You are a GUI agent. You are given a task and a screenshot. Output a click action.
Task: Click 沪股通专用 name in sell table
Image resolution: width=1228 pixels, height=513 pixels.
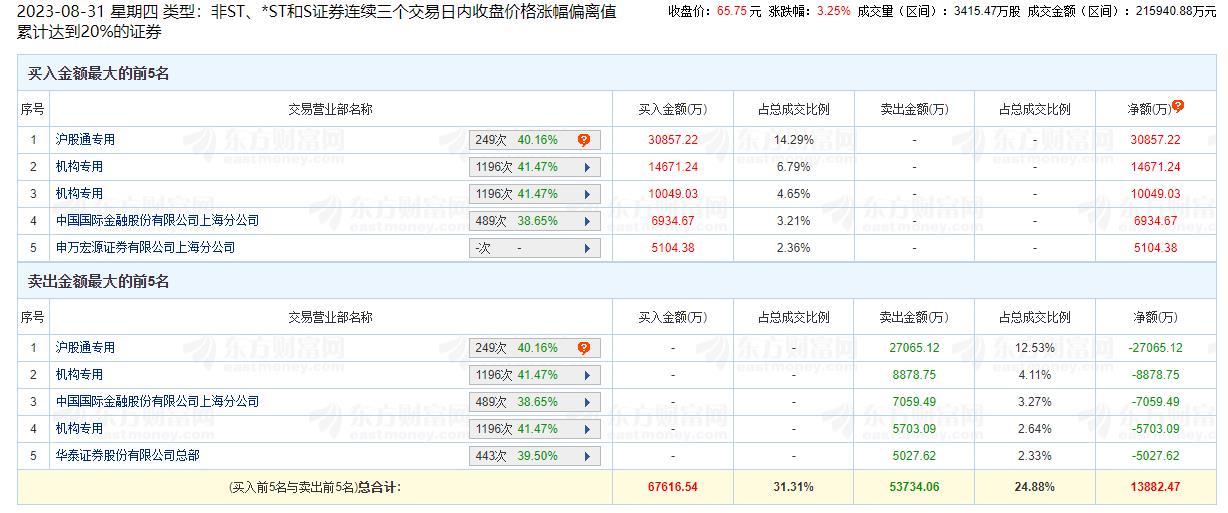point(85,347)
